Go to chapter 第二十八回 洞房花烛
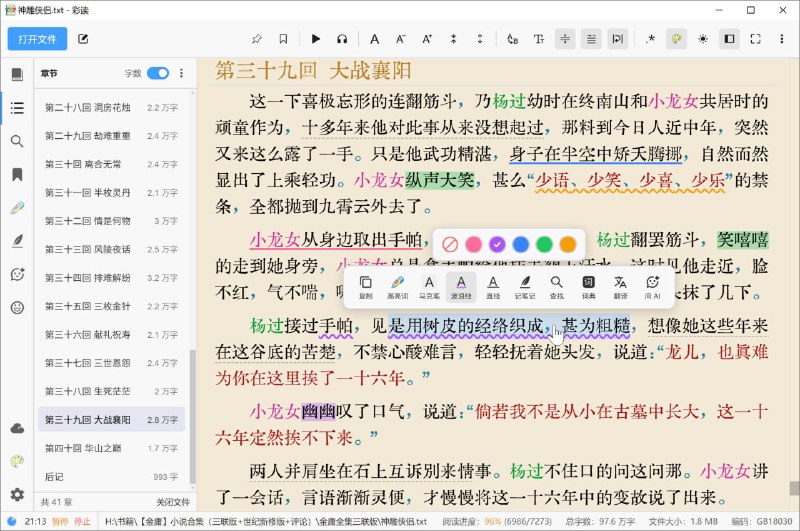The image size is (800, 531). click(111, 108)
